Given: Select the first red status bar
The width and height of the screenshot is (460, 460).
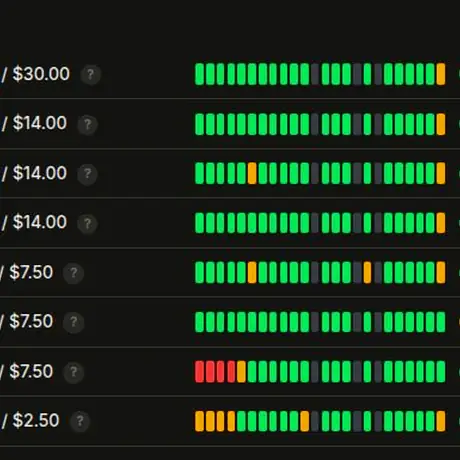Looking at the screenshot, I should coord(199,371).
